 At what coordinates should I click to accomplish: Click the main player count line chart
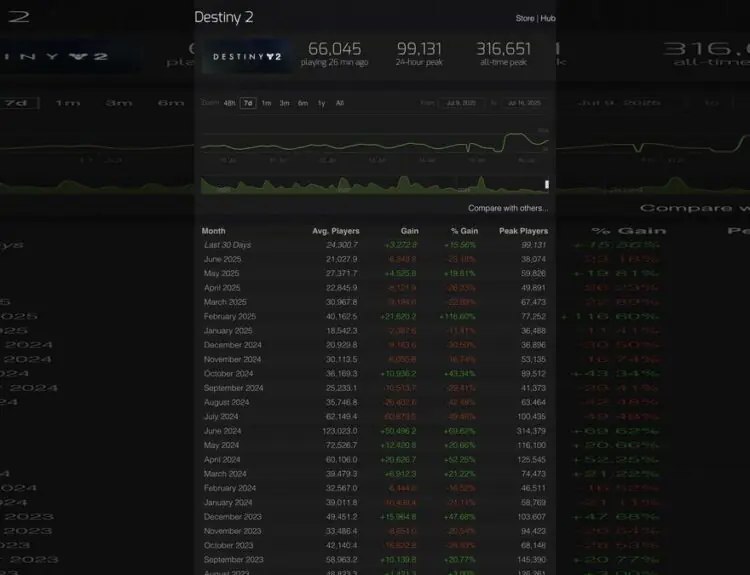tap(375, 145)
